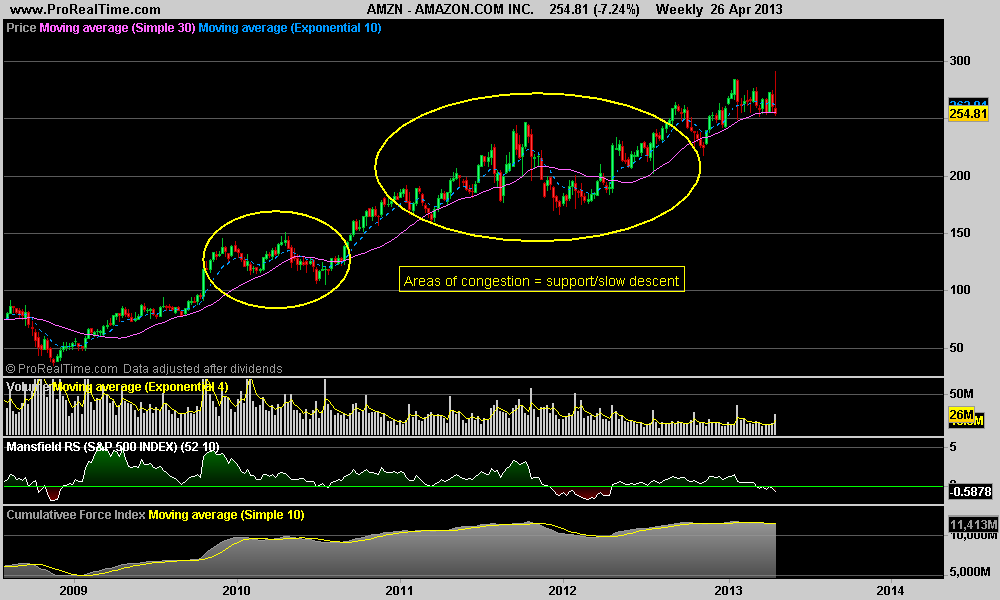Select the AMZN - AMAZON.COM INC. title
The height and width of the screenshot is (600, 1000).
450,10
